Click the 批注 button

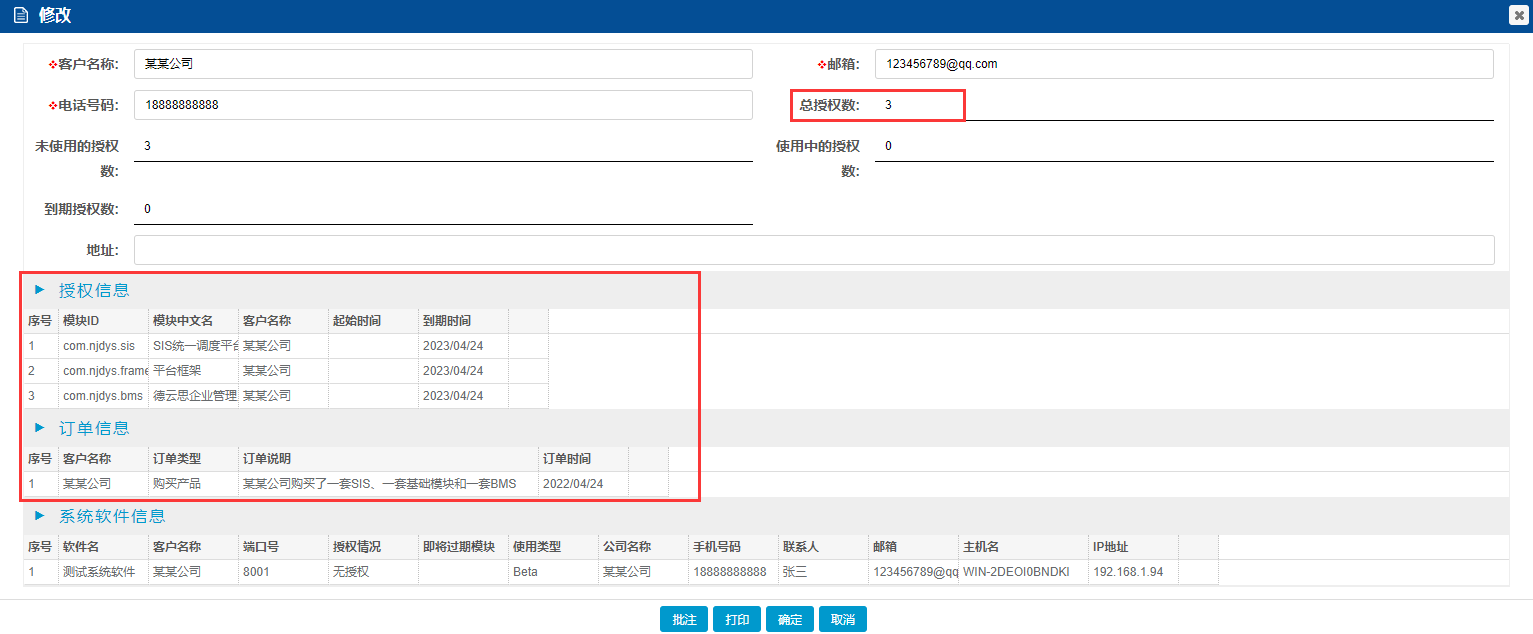pos(684,620)
